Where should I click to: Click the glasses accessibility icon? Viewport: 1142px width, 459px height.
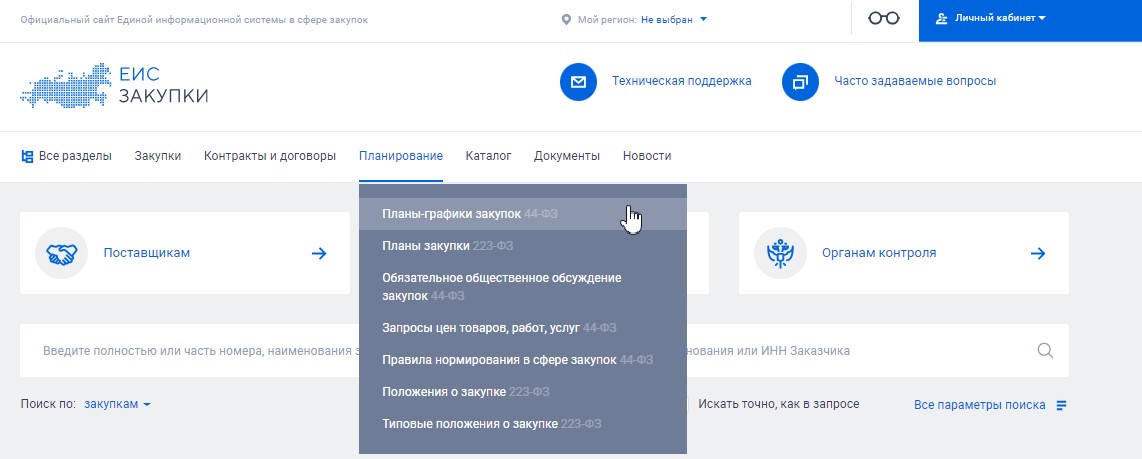tap(883, 19)
